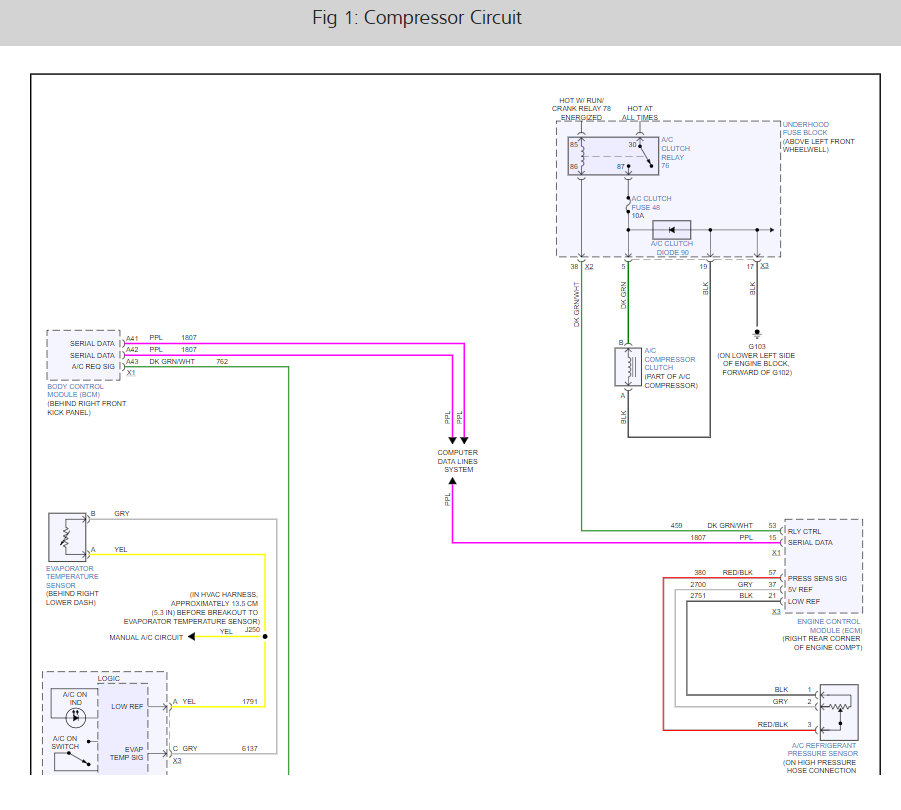
Task: Click circuit number 1791 on YEL wire
Action: coord(250,701)
